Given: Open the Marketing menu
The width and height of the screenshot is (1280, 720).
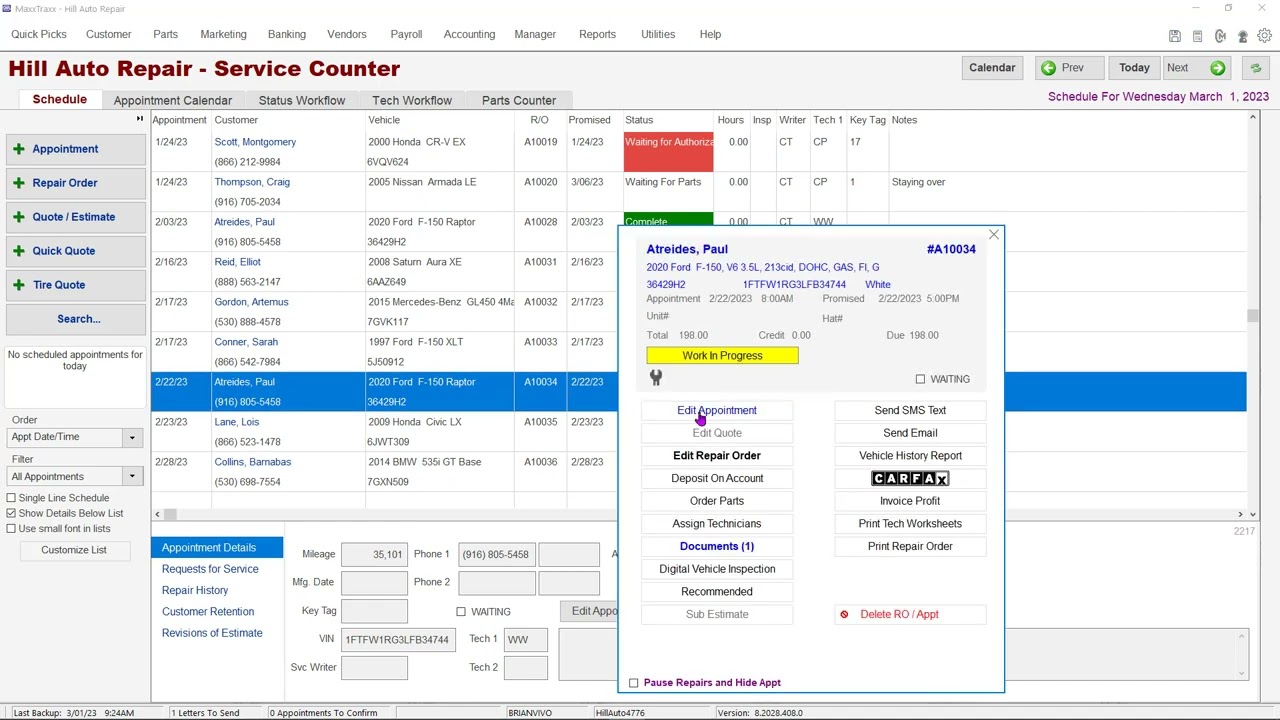Looking at the screenshot, I should (223, 34).
